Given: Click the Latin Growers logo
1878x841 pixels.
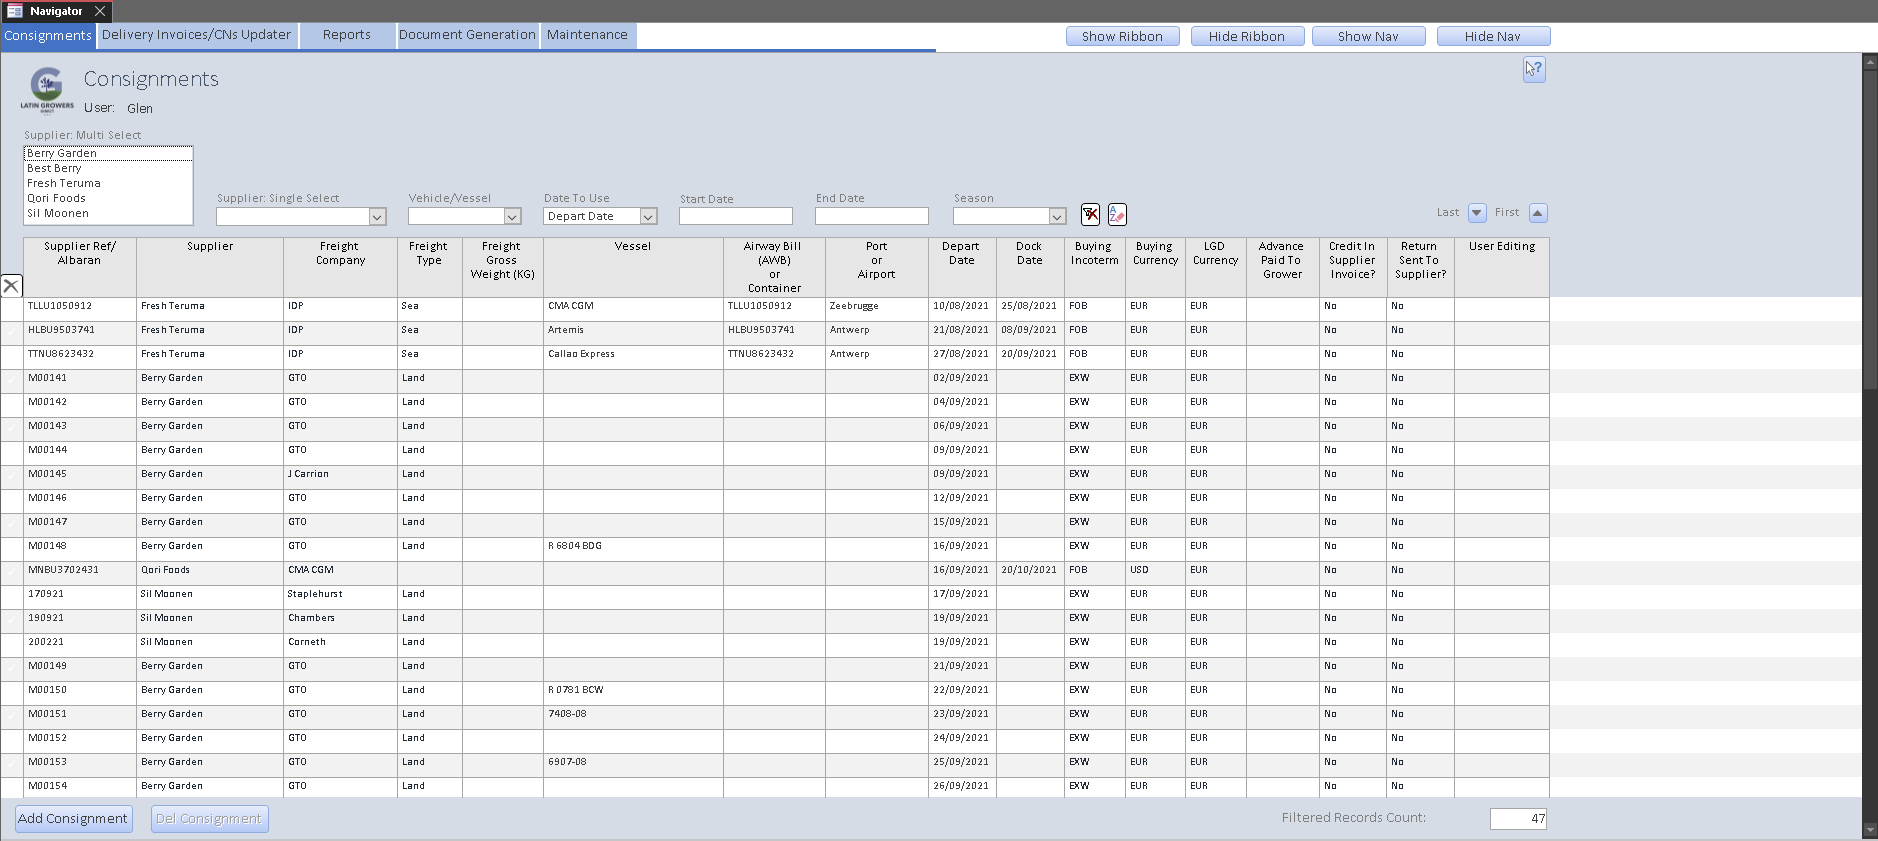Looking at the screenshot, I should 47,90.
